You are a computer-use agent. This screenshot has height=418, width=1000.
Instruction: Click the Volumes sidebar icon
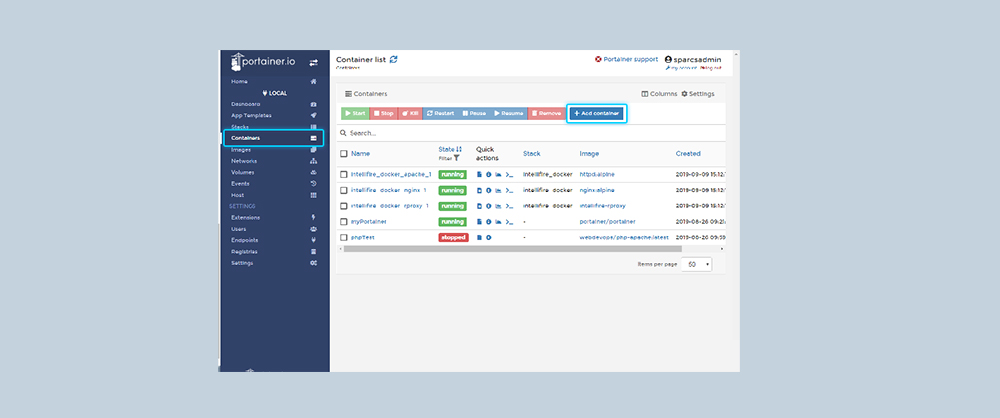click(313, 172)
